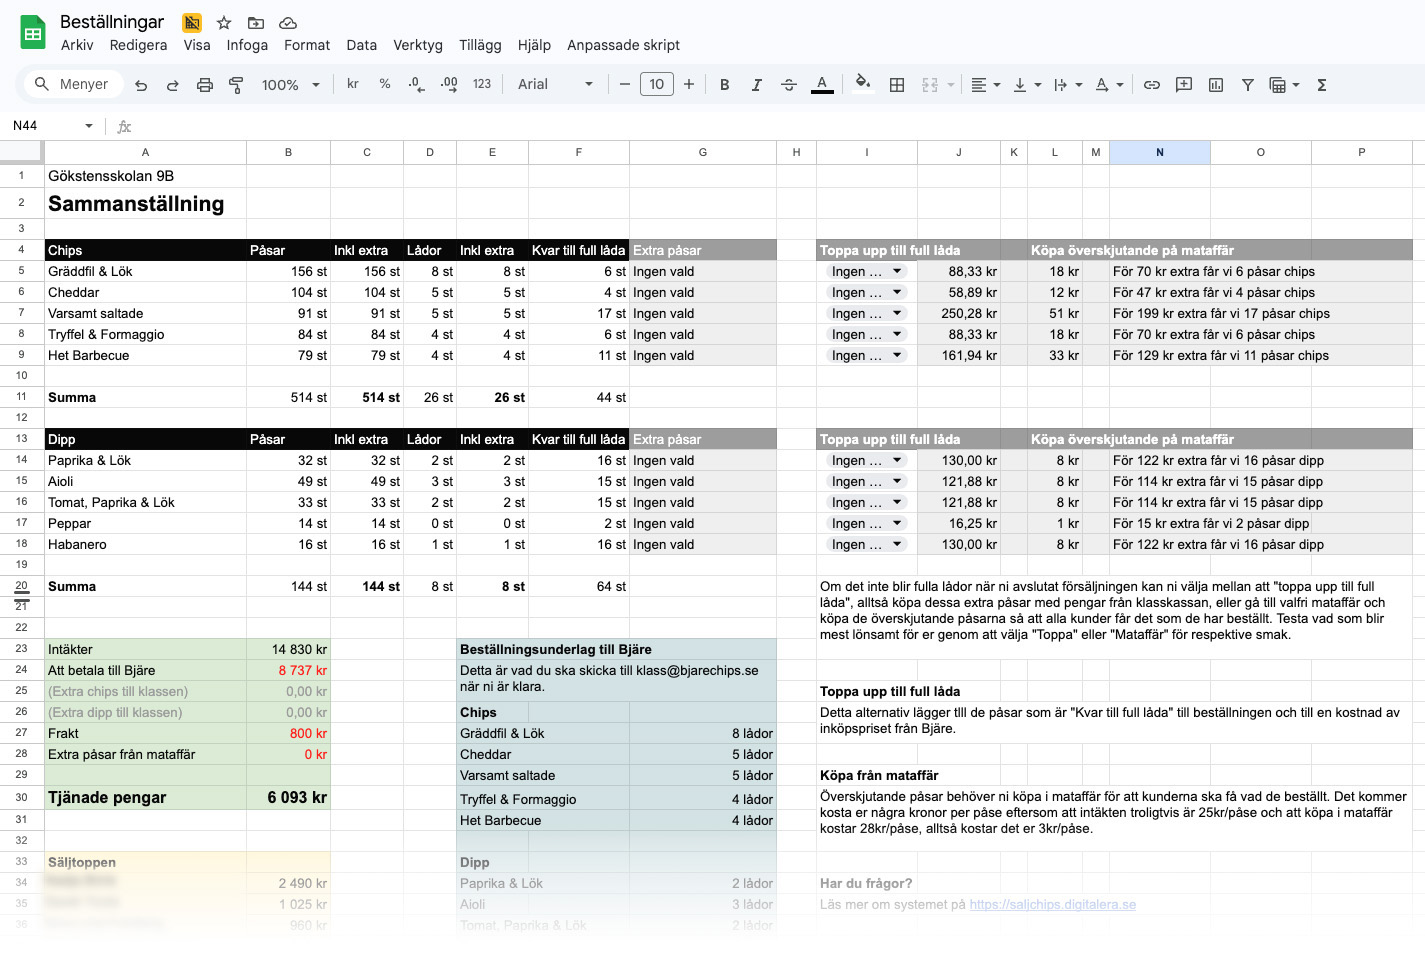Open the Gräddfil & Lök 'Ingen' dropdown
The height and width of the screenshot is (974, 1425).
coord(867,272)
